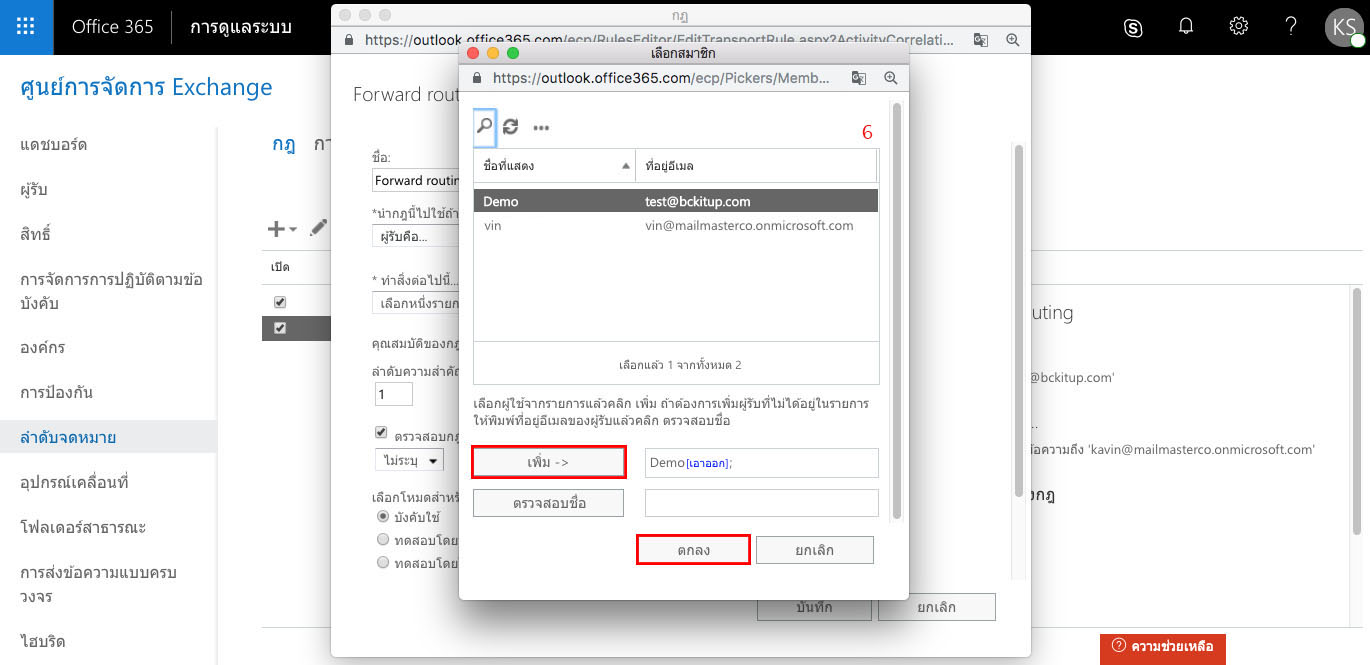Open องค์กร in sidebar
The width and height of the screenshot is (1370, 665).
tap(43, 348)
